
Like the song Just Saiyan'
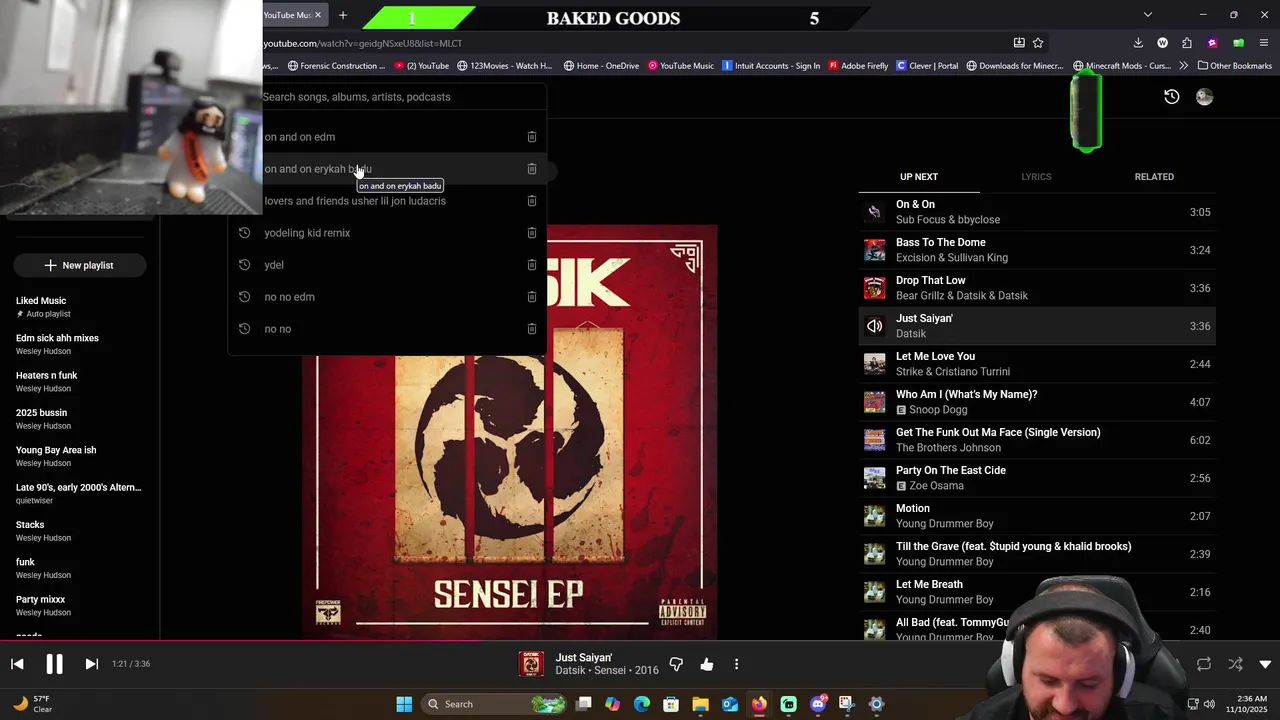[707, 664]
